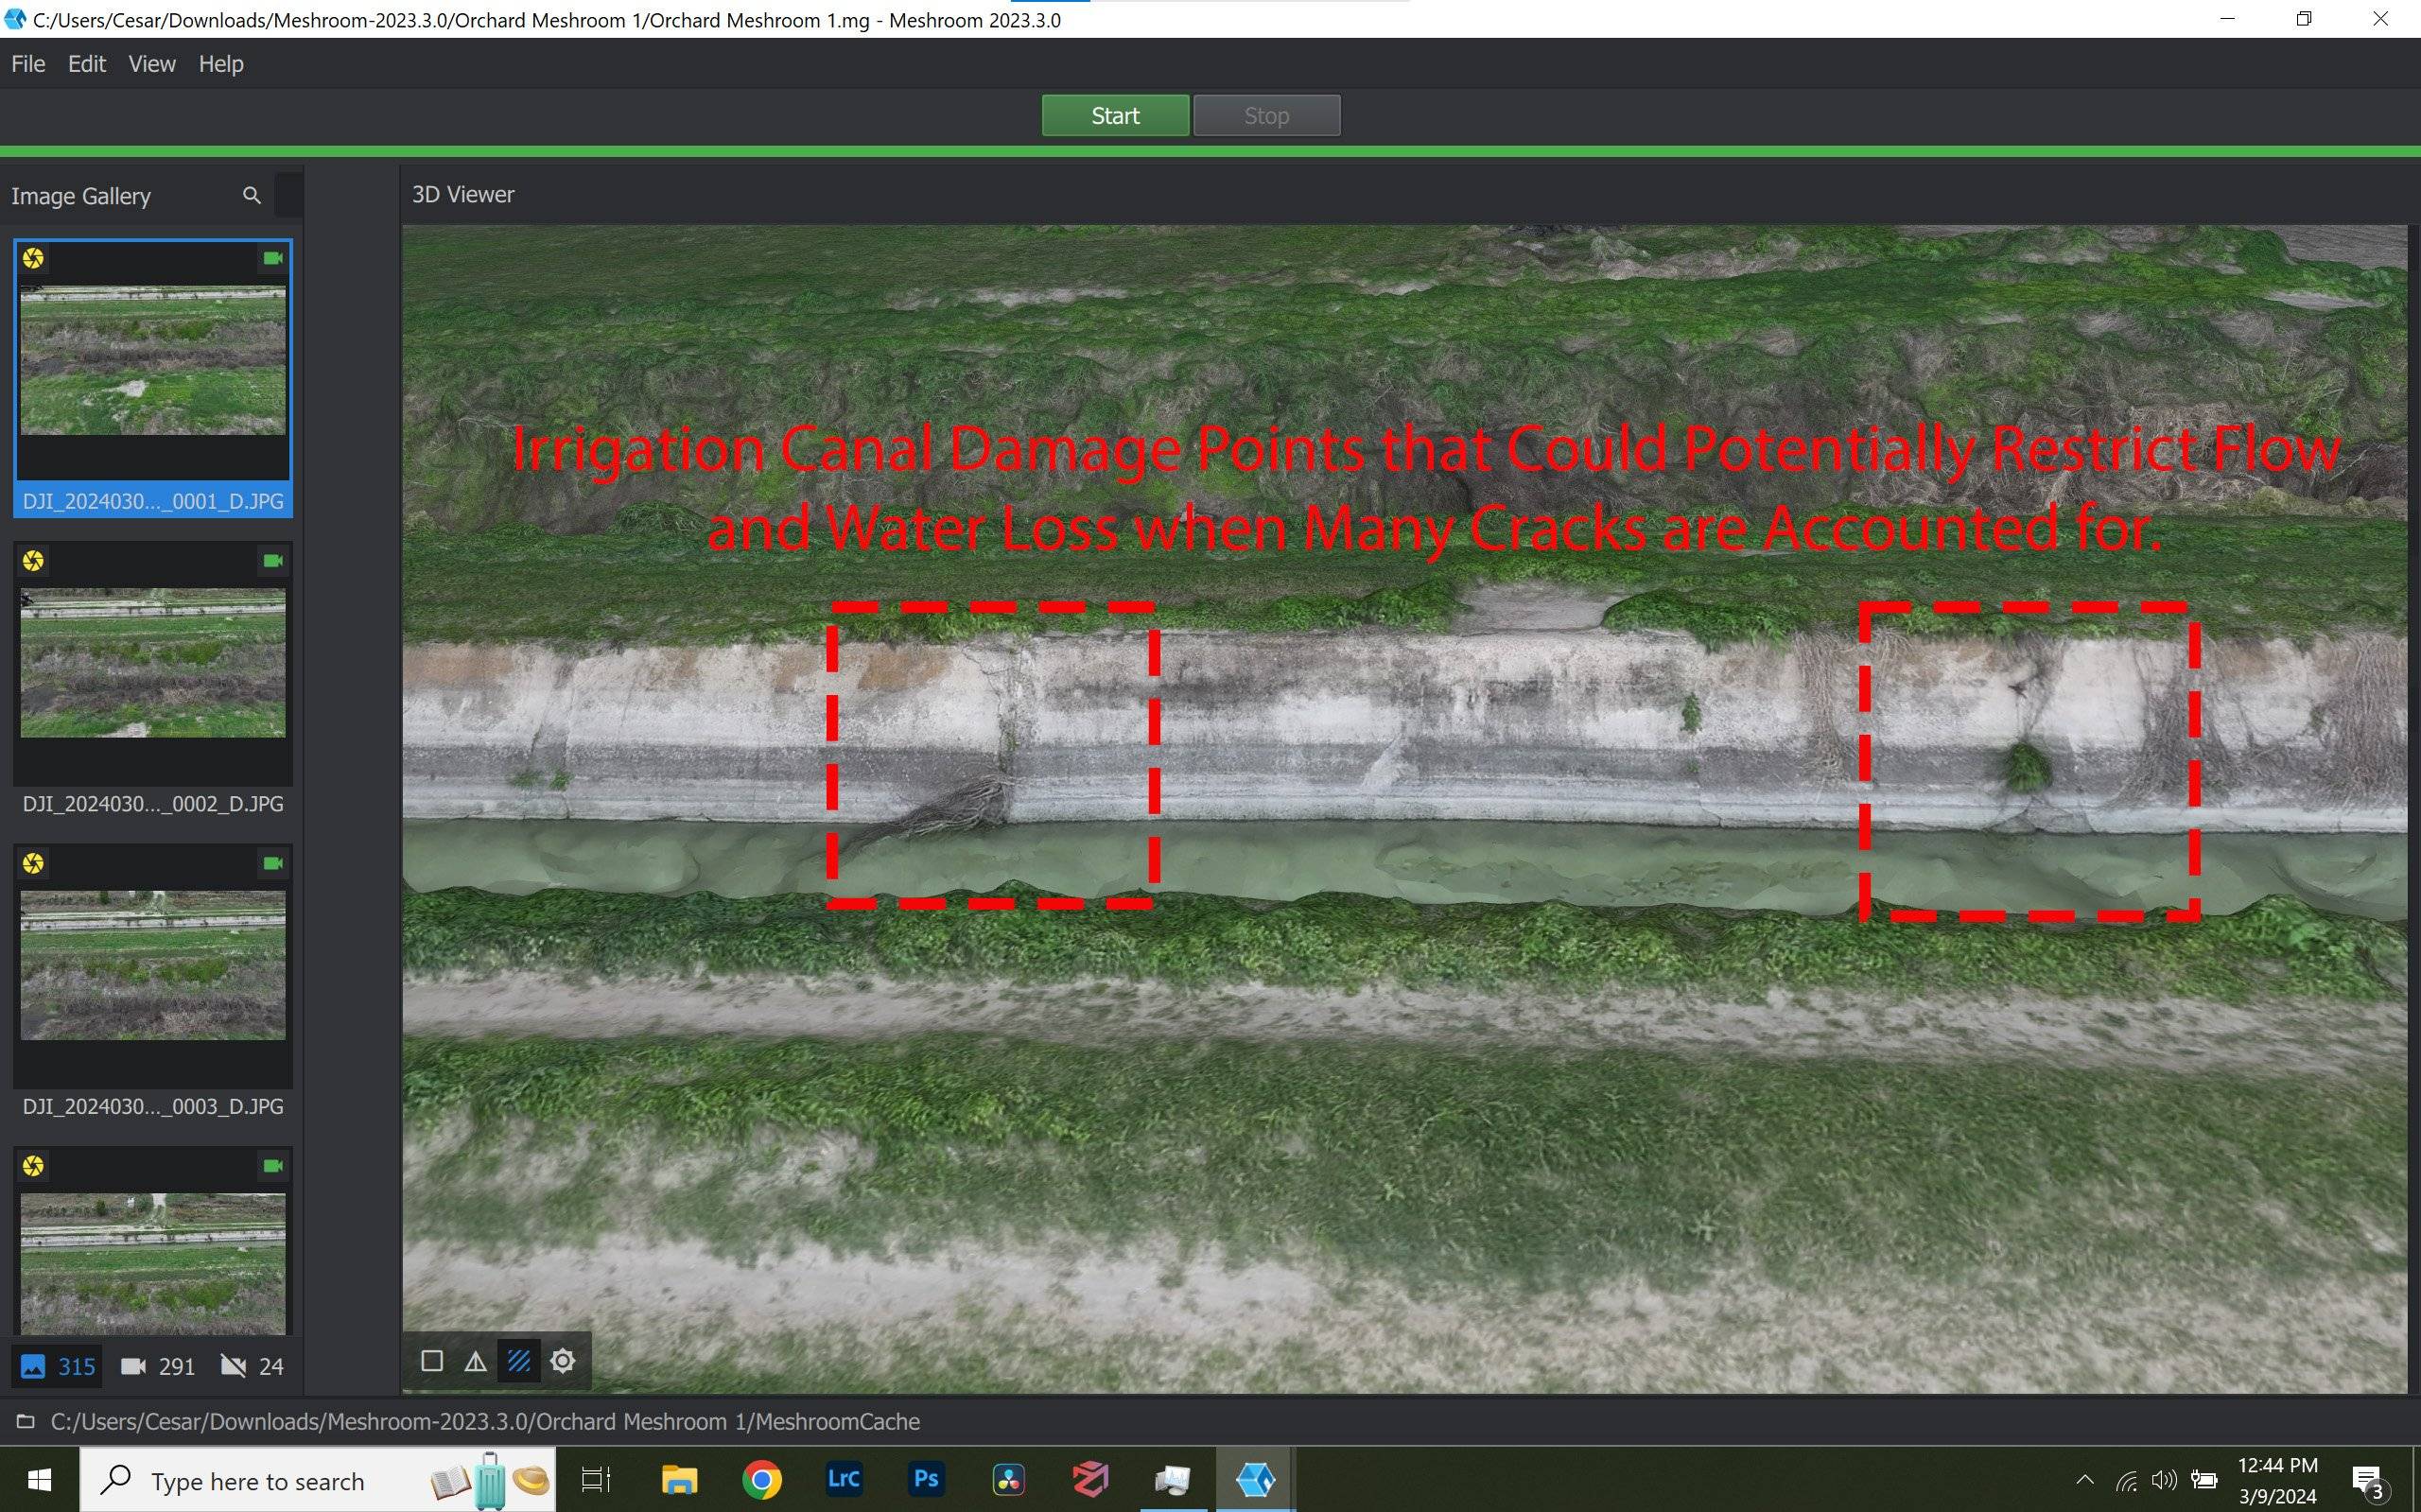Select the DJI 0002_D.JPG thumbnail
The image size is (2421, 1512).
pos(153,663)
